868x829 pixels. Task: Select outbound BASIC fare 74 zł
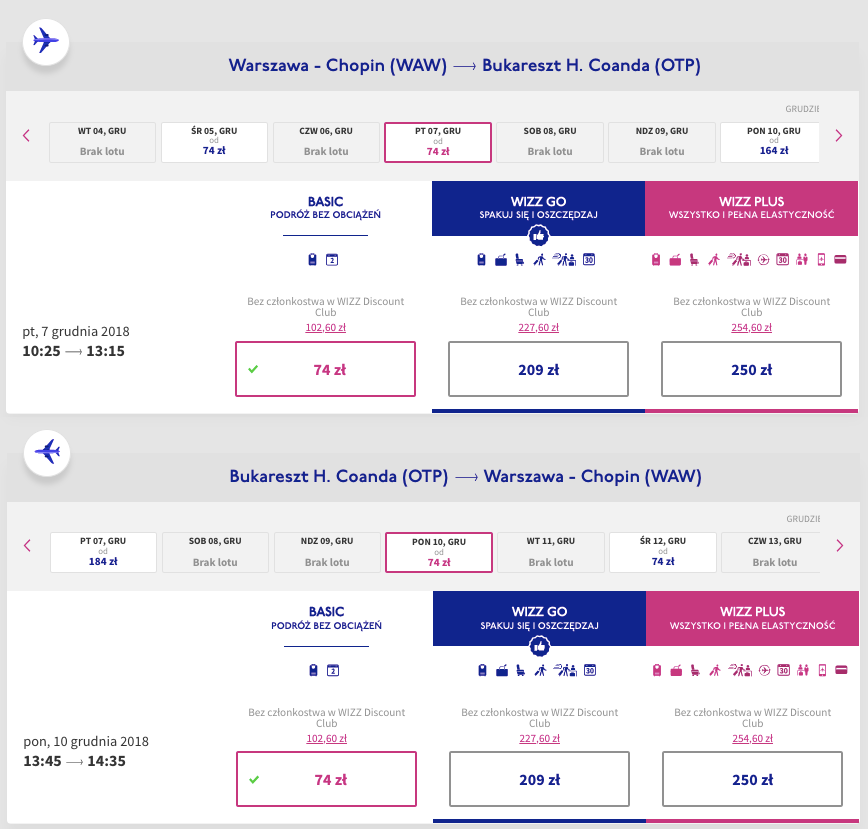point(326,369)
